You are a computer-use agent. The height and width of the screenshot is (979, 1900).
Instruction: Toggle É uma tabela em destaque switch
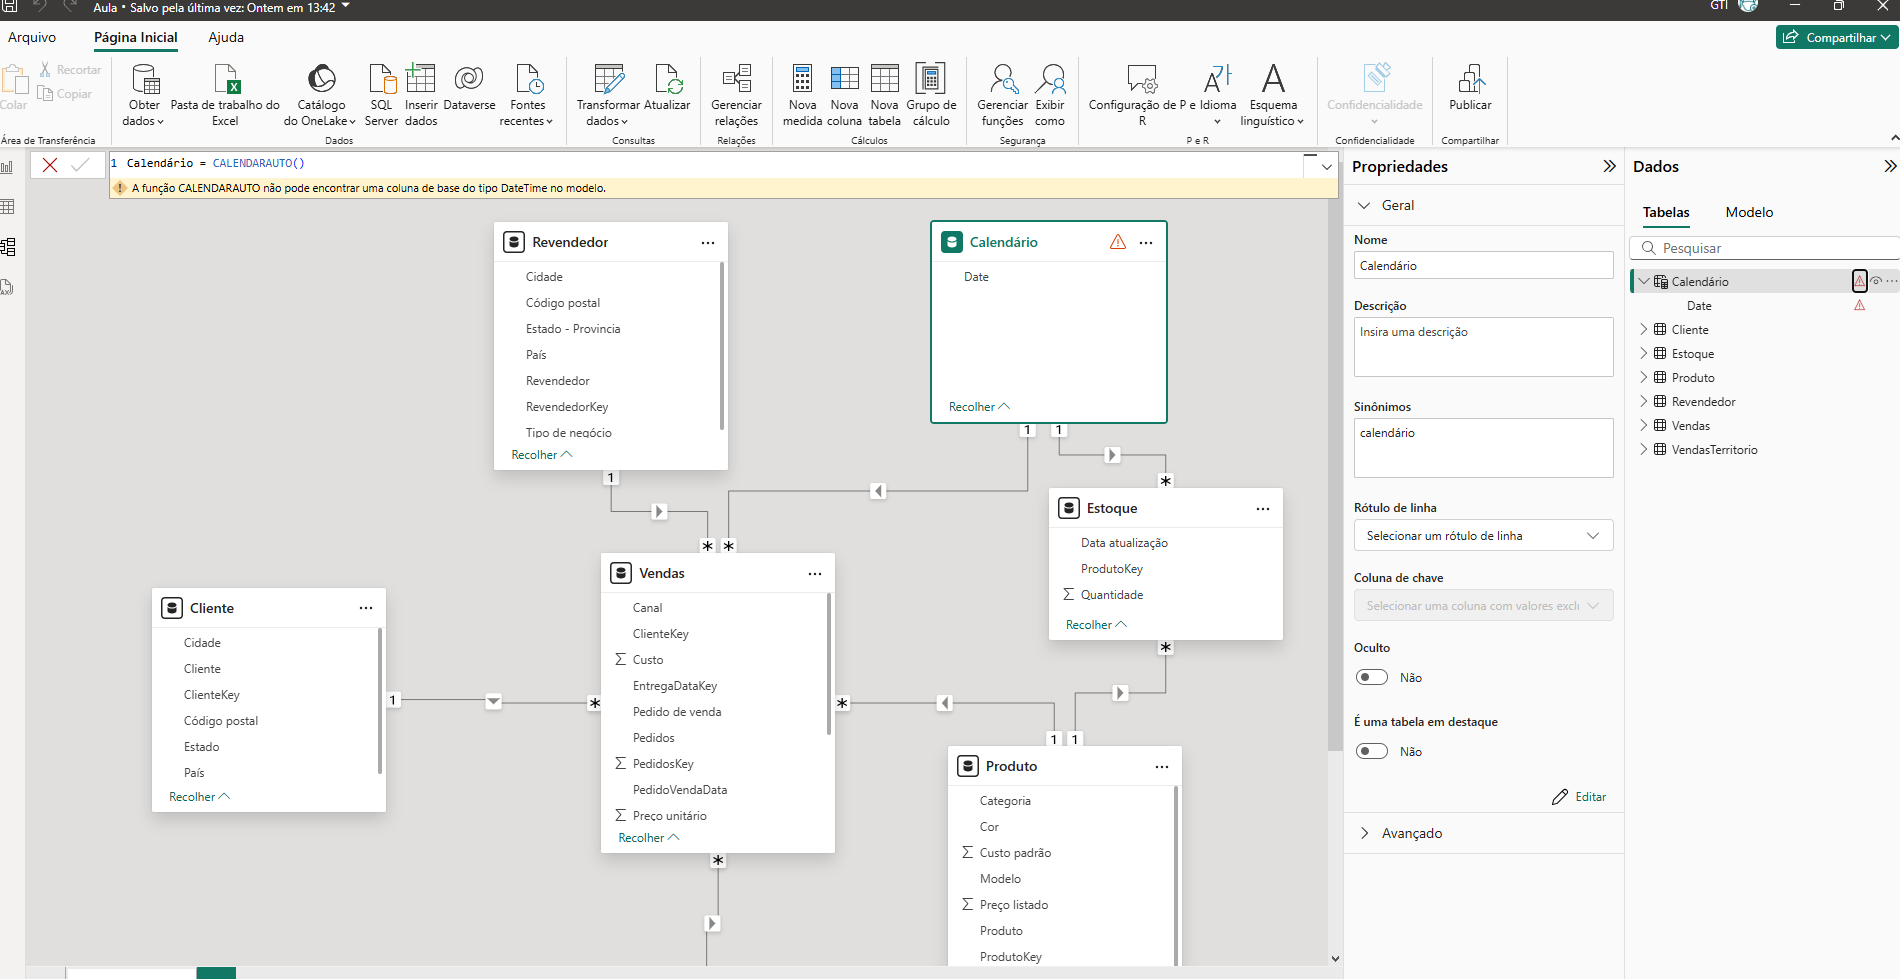(1372, 751)
